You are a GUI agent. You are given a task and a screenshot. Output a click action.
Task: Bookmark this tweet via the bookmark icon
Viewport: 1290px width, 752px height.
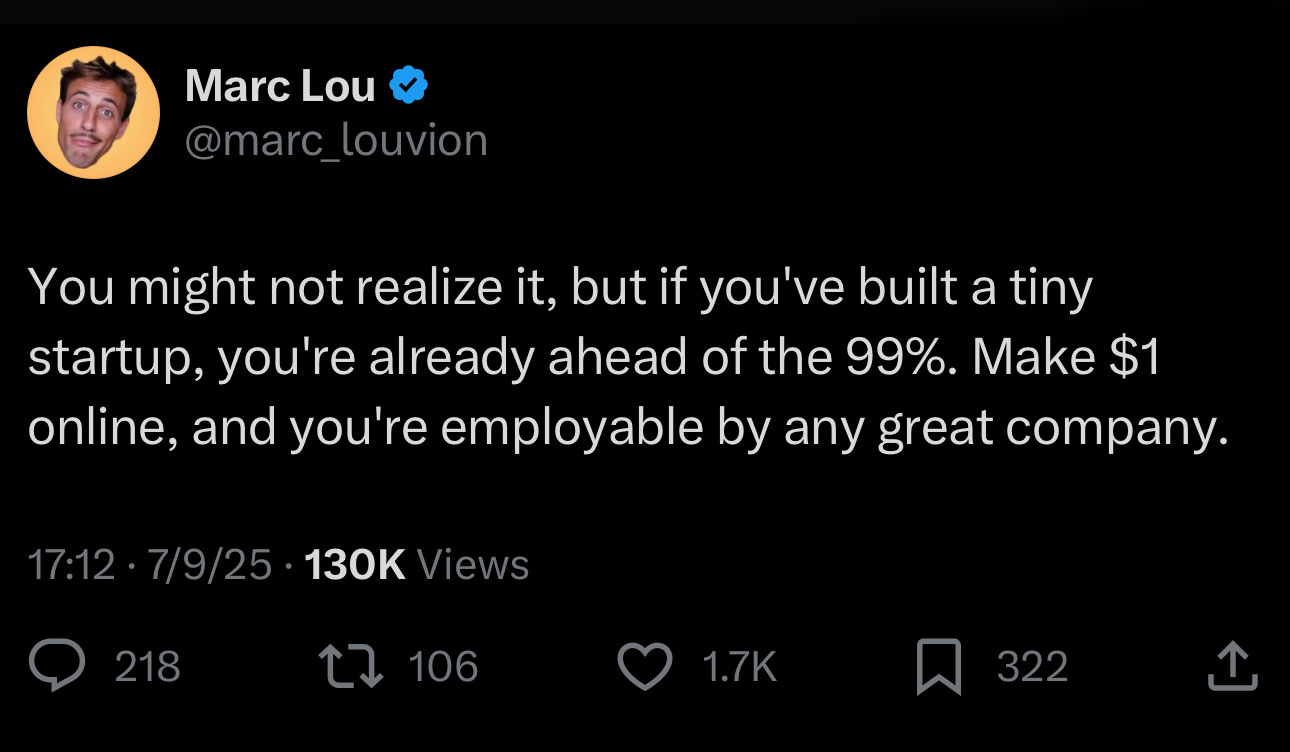tap(939, 667)
